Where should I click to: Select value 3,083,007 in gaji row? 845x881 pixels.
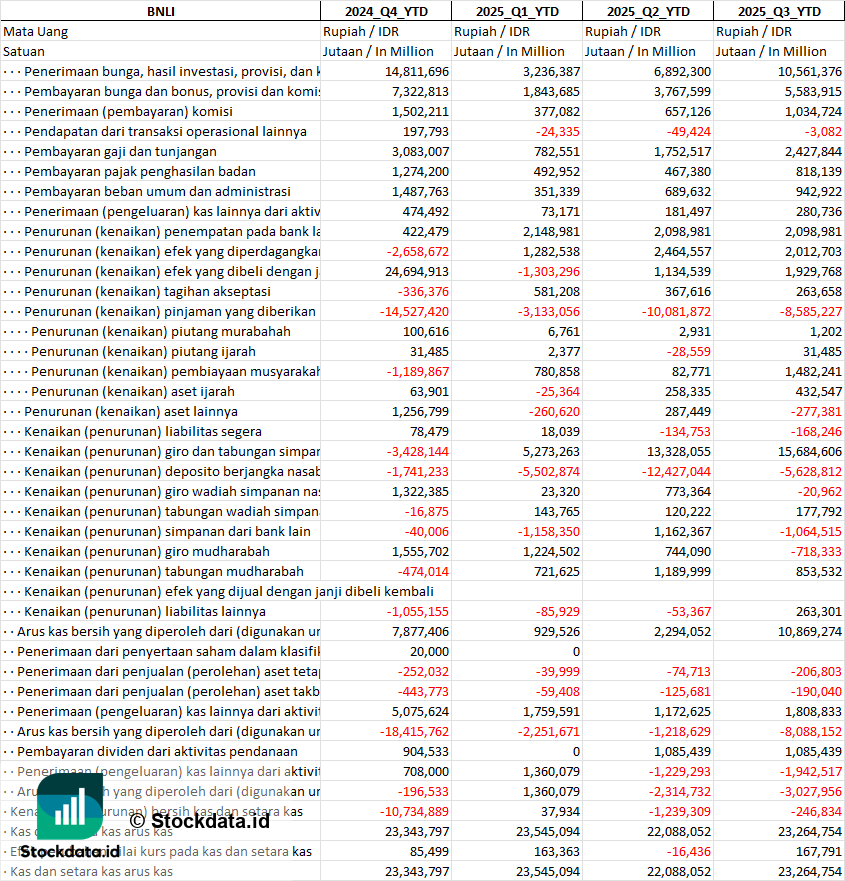pyautogui.click(x=420, y=152)
